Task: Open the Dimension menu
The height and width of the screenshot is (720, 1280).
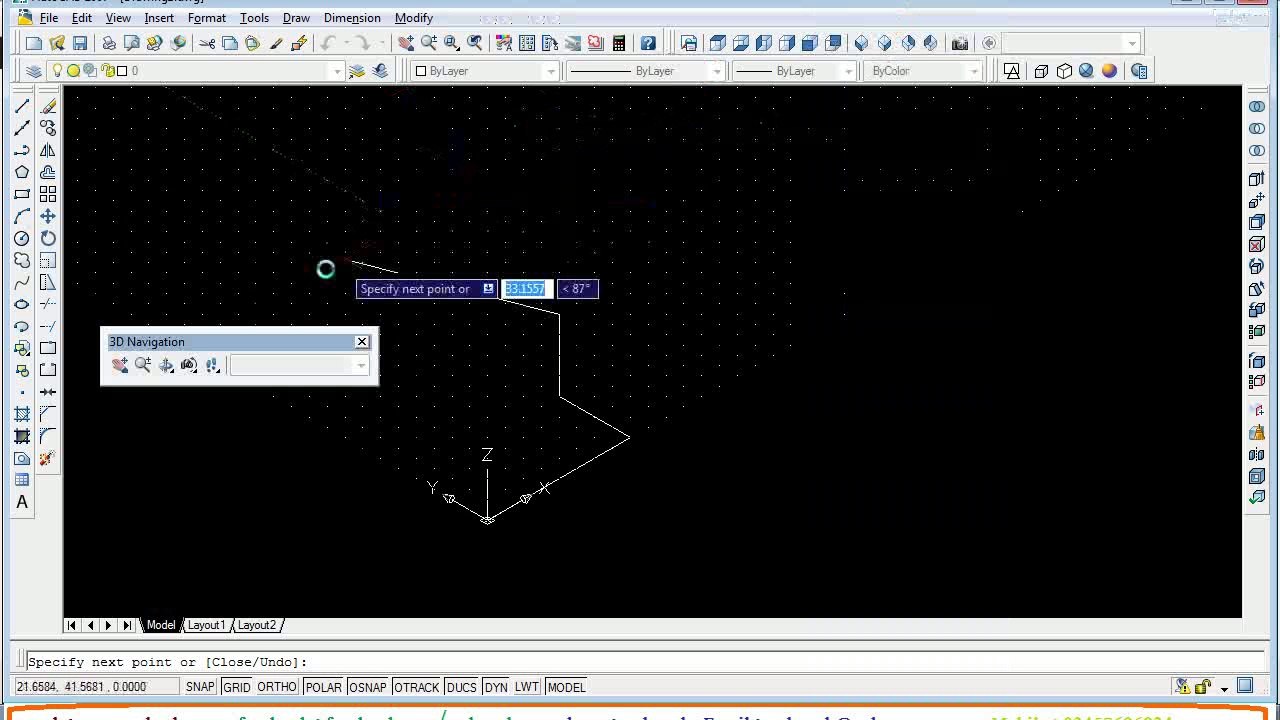Action: coord(352,18)
